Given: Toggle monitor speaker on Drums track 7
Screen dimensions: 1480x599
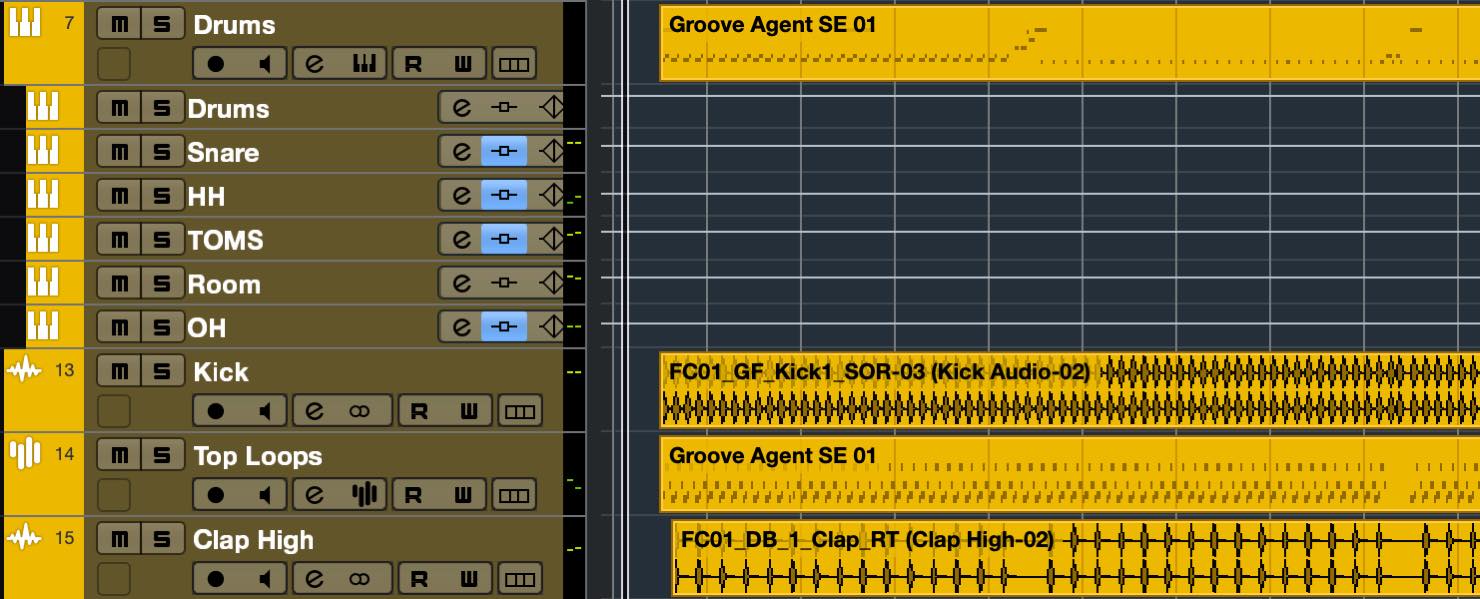Looking at the screenshot, I should [x=264, y=64].
